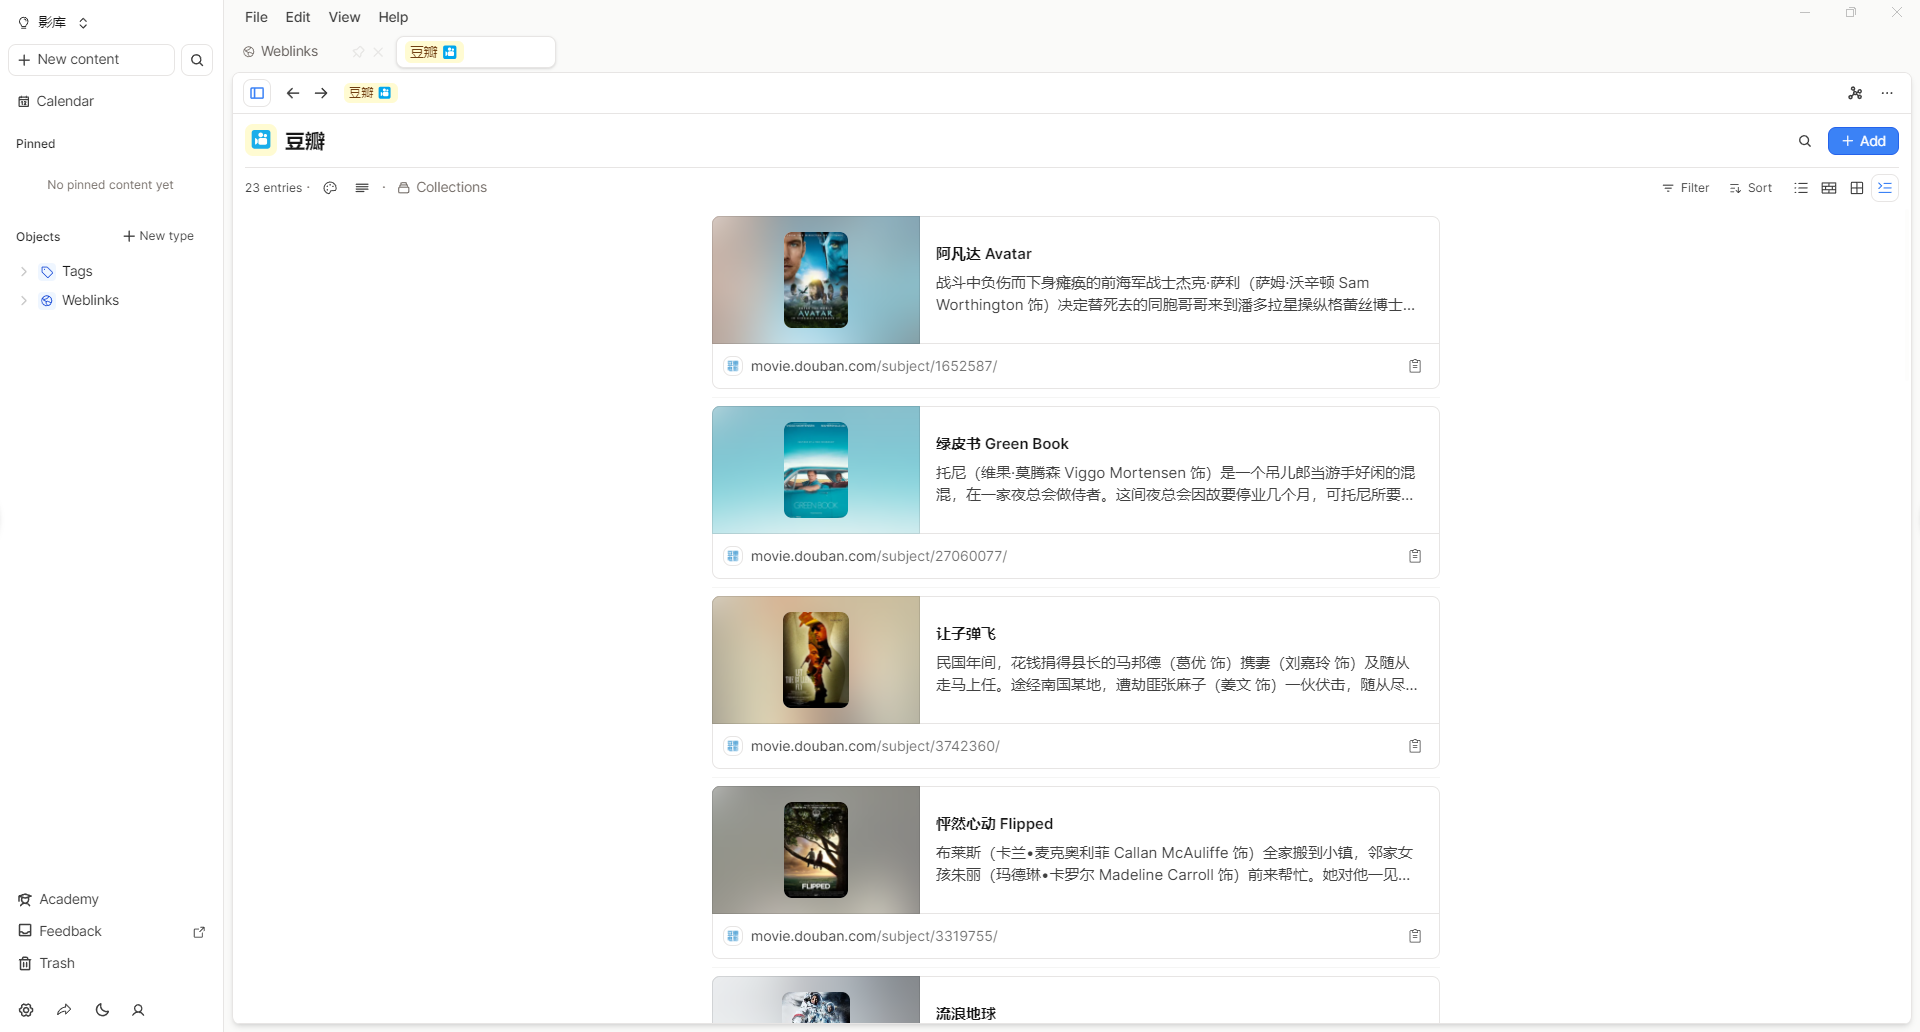
Task: Switch to the Weblinks tab
Action: [x=289, y=52]
